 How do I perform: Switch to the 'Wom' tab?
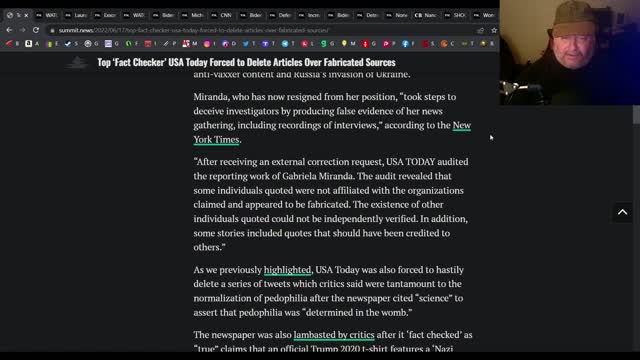point(484,15)
